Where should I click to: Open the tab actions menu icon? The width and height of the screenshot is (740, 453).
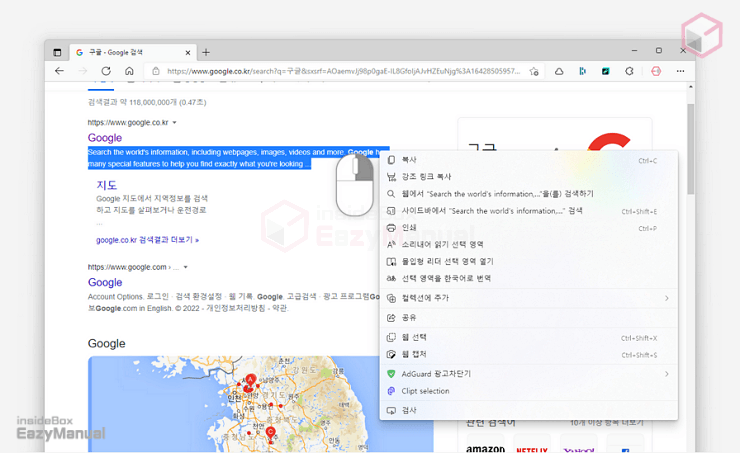coord(57,52)
